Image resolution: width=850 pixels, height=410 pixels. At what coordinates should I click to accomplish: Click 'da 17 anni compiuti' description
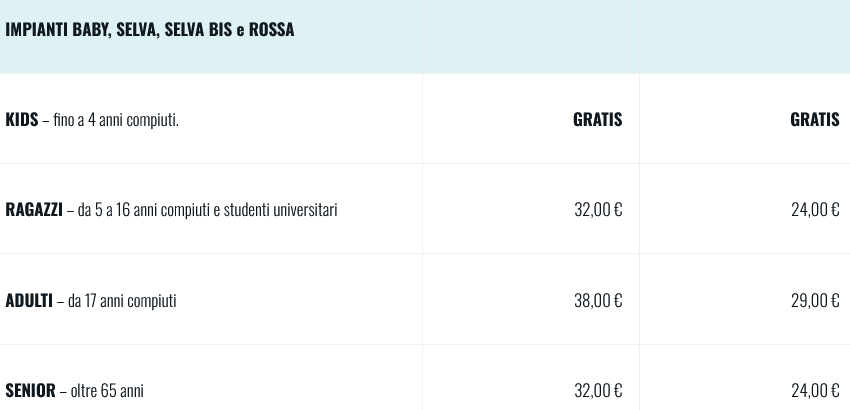point(122,300)
